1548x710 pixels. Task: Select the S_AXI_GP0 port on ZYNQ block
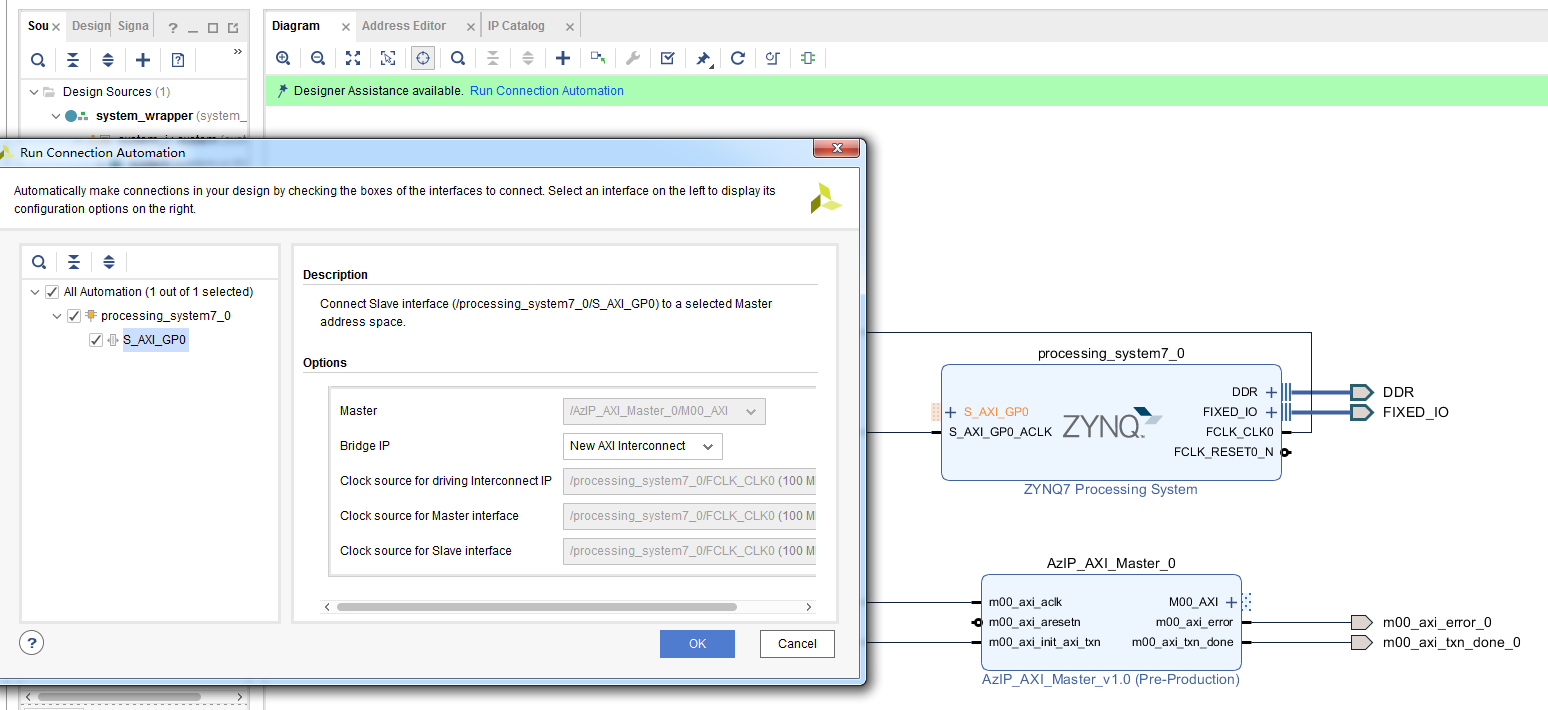(x=996, y=412)
